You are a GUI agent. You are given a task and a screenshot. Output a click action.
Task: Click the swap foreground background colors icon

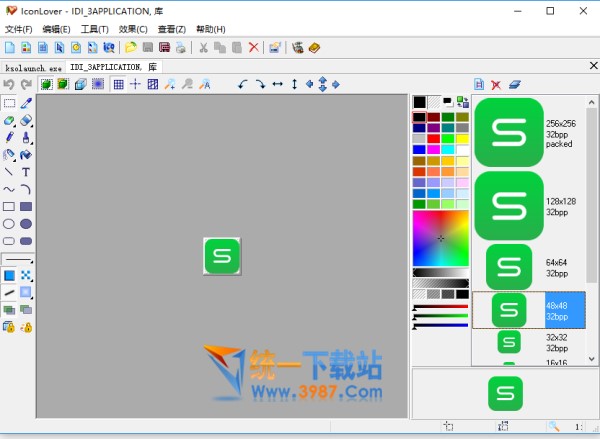(x=463, y=102)
